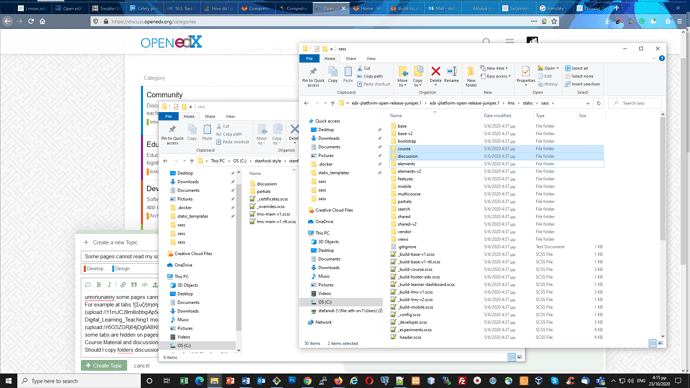Switch to the View ribbon tab
The image size is (690, 388).
tap(371, 59)
